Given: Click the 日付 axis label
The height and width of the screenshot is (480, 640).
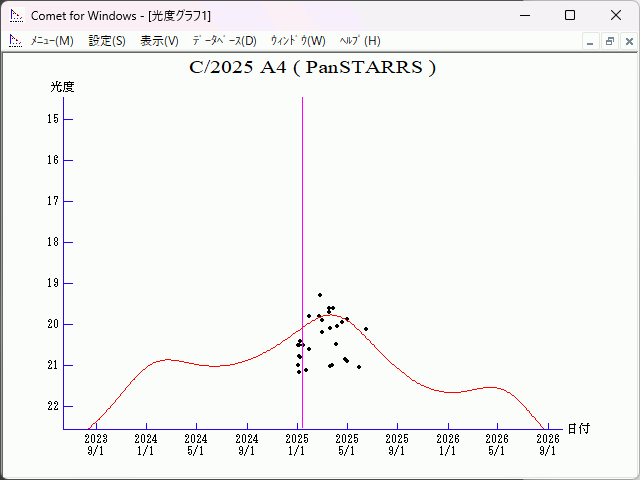Looking at the screenshot, I should [578, 428].
